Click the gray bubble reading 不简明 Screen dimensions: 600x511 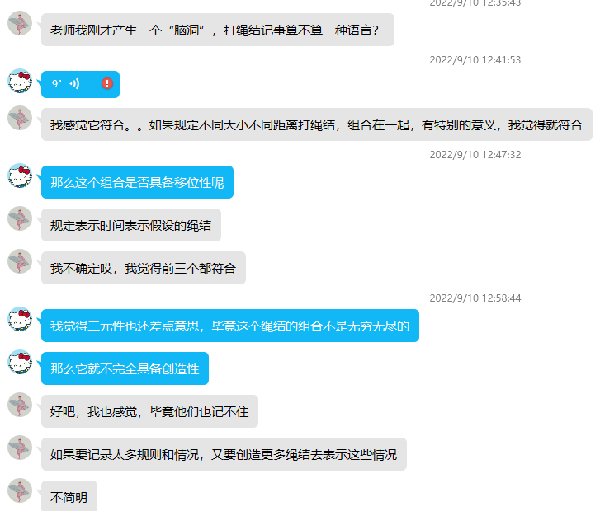pos(69,497)
